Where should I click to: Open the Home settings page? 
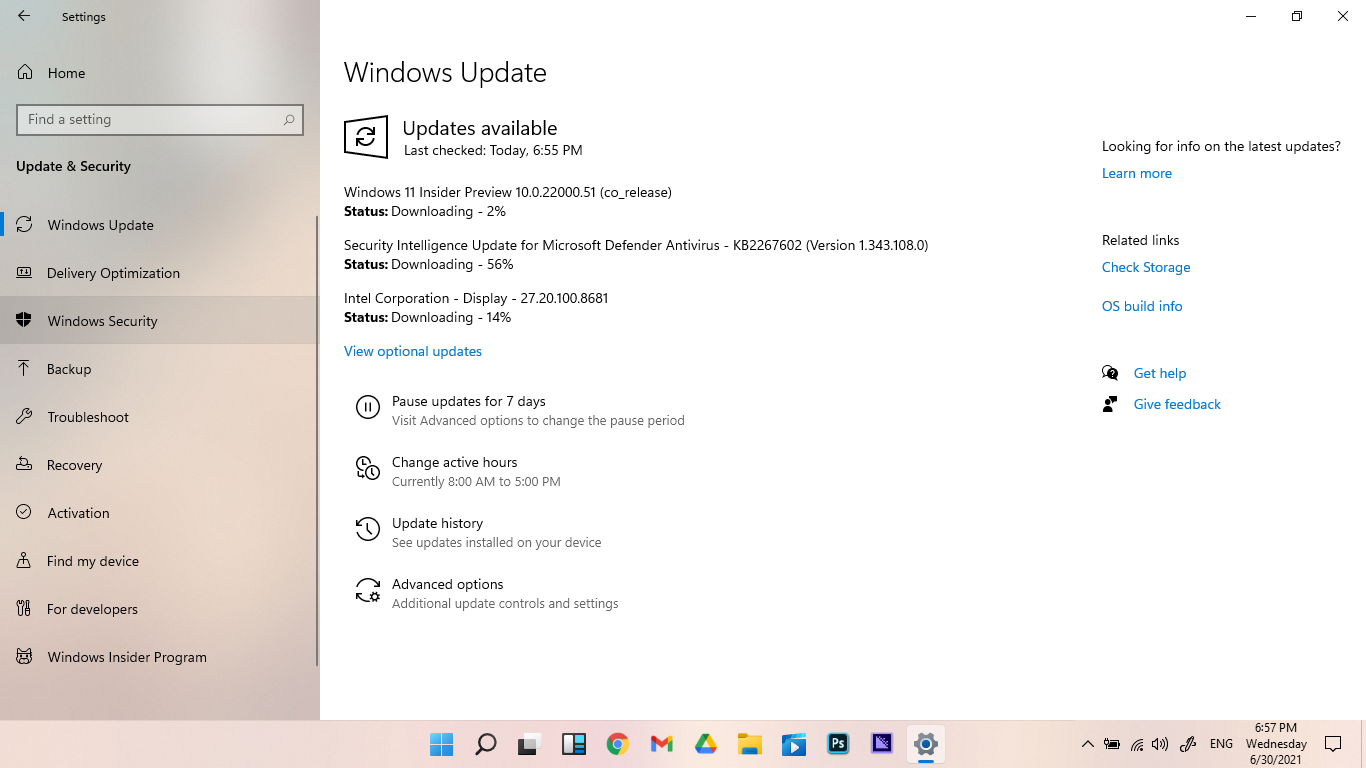pyautogui.click(x=160, y=73)
